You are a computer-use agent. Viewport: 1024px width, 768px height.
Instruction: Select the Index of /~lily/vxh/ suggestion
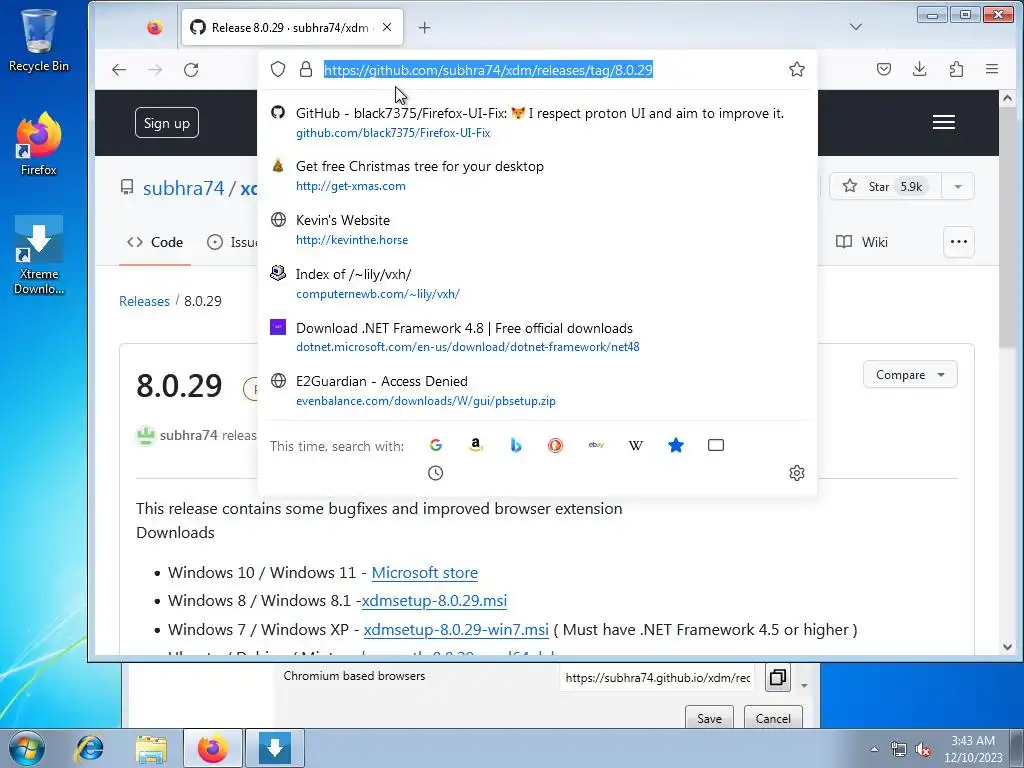click(x=537, y=283)
